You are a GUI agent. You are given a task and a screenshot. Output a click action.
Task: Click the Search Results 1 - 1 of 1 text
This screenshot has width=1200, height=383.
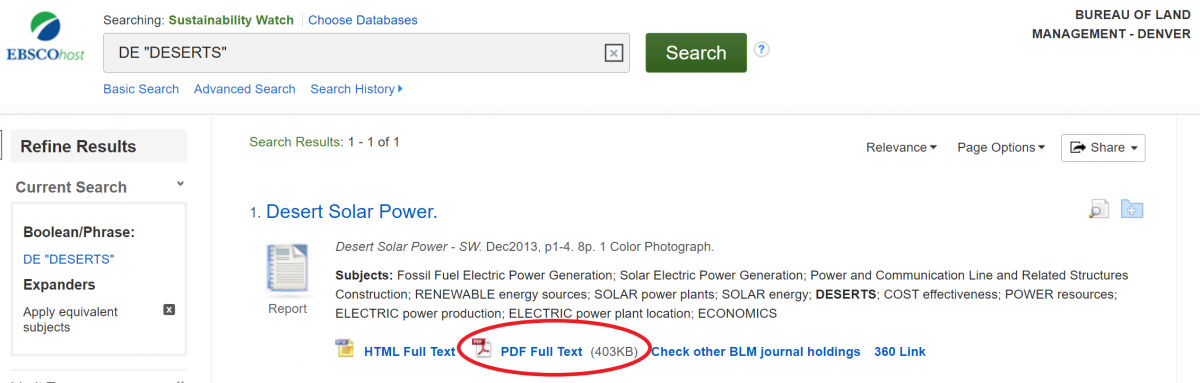[x=324, y=142]
